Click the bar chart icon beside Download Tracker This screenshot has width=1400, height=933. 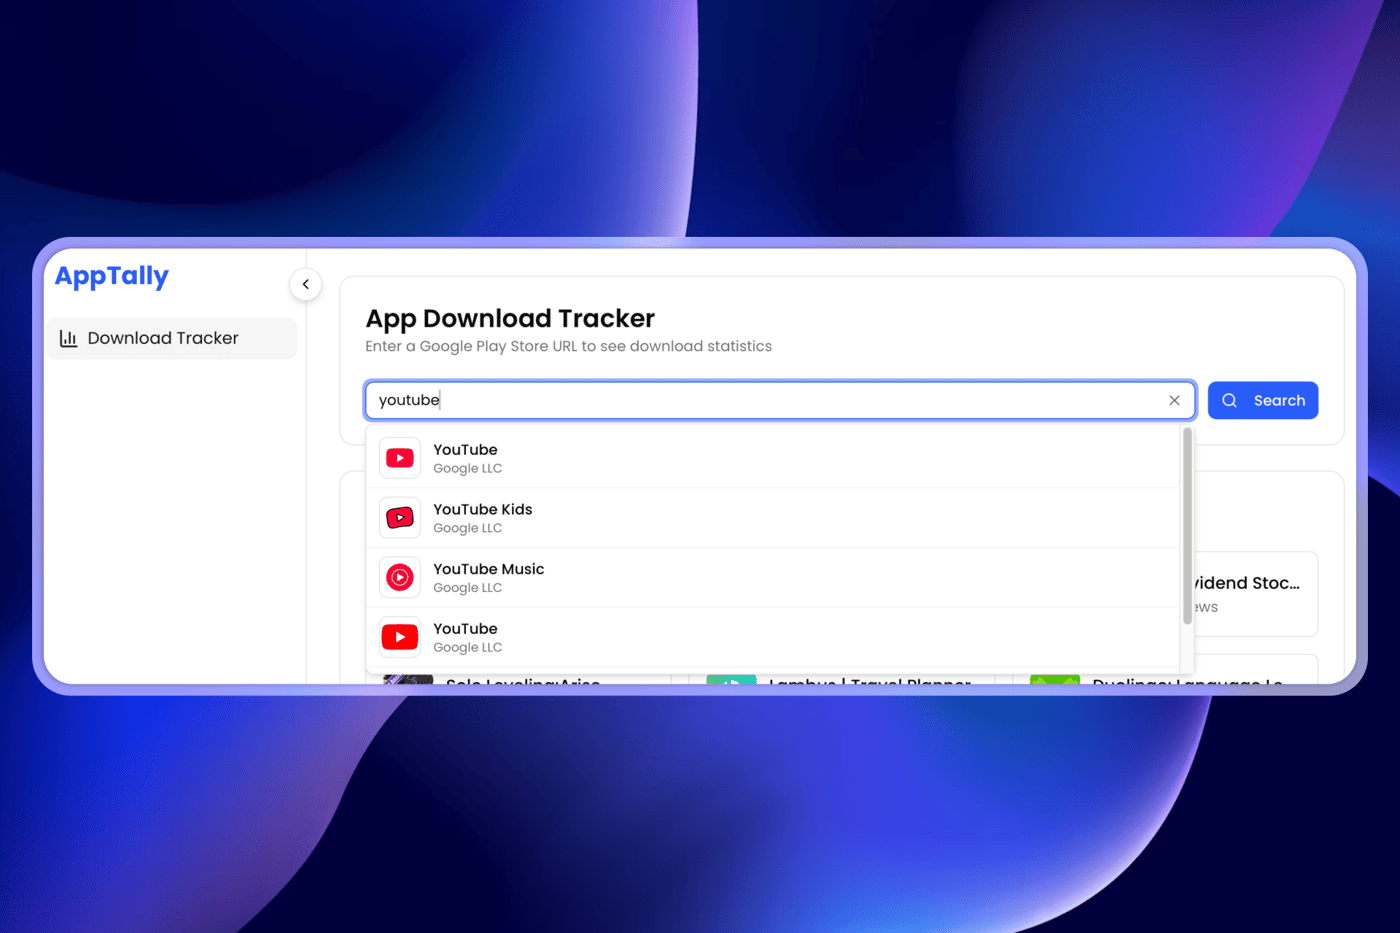click(69, 338)
